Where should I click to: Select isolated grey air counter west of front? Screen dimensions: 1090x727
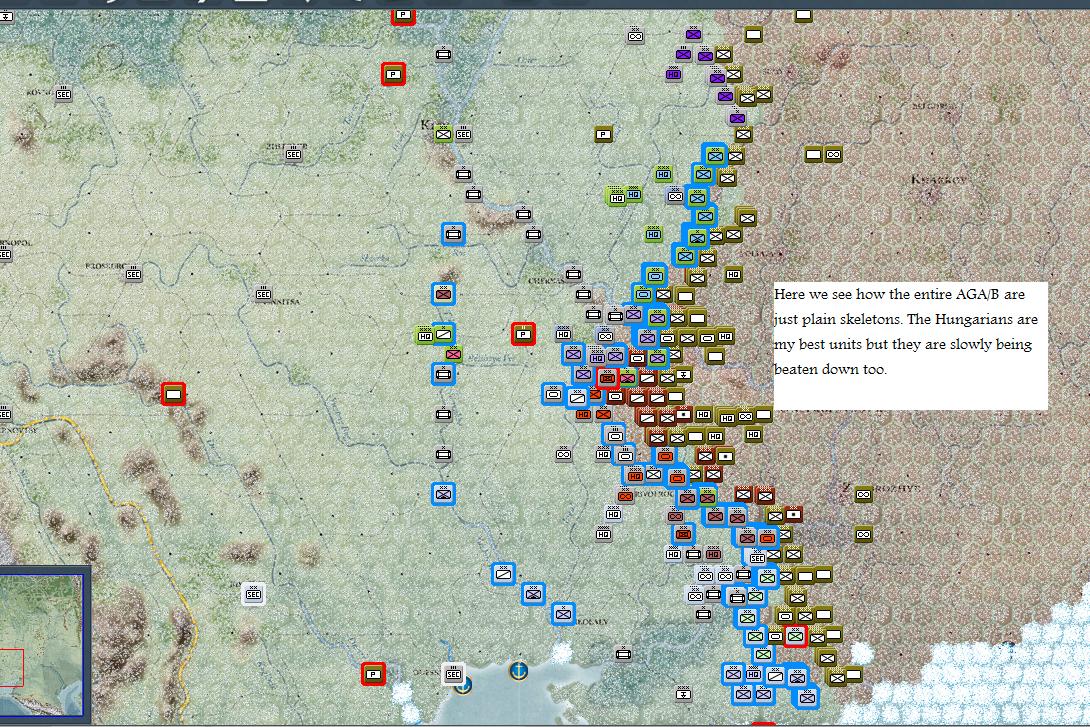coord(564,454)
